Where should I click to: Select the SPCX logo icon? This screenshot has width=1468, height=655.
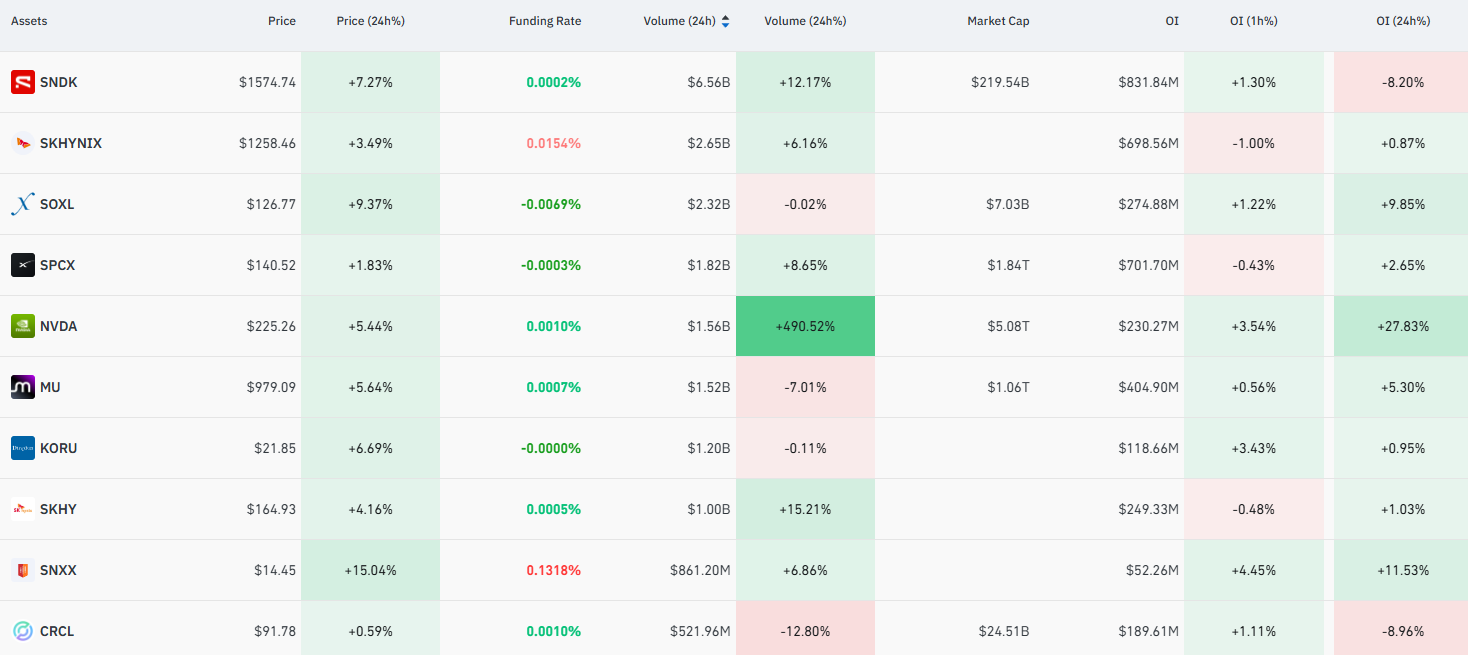coord(23,265)
